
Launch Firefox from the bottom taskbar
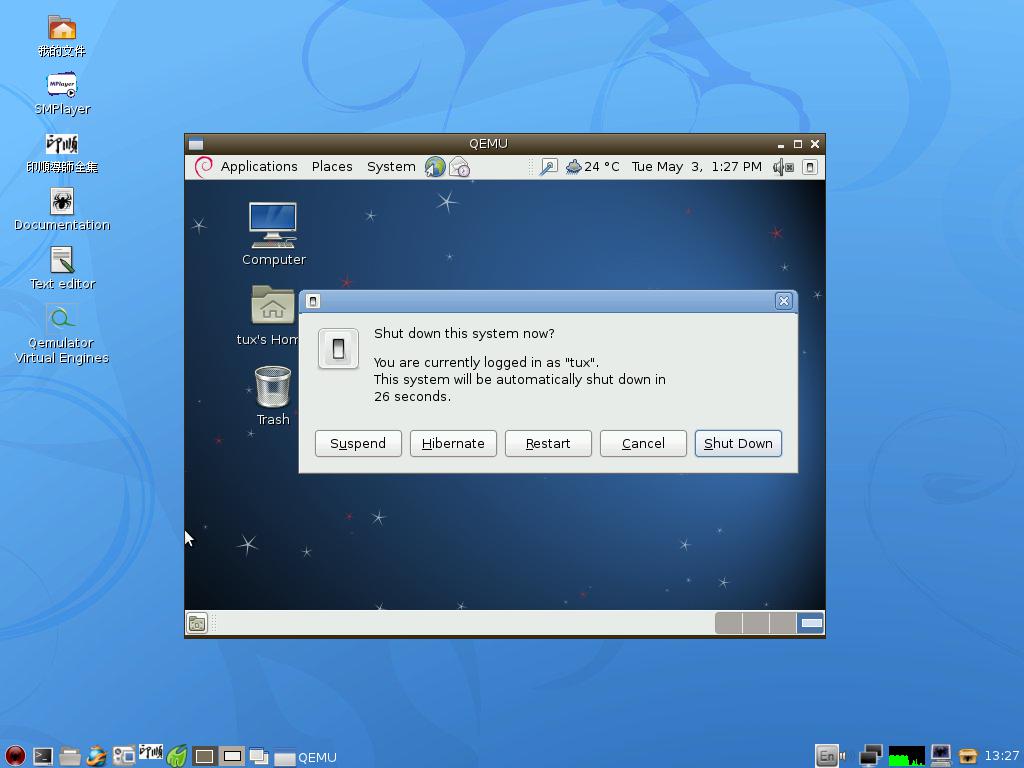pyautogui.click(x=97, y=757)
